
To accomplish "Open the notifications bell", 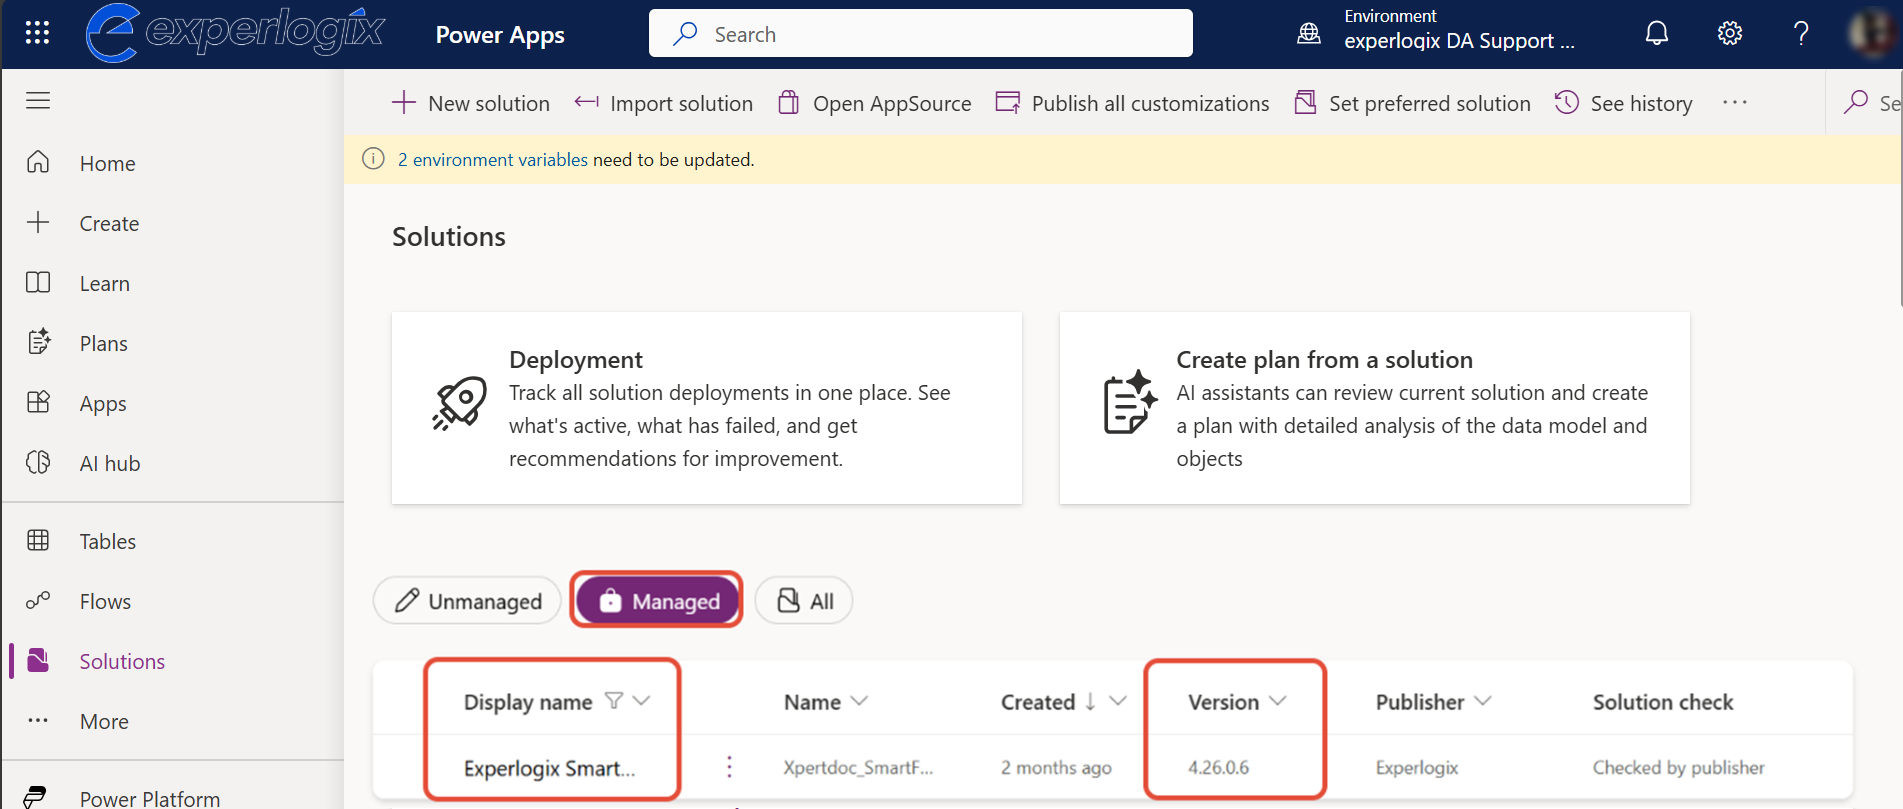I will tap(1657, 33).
